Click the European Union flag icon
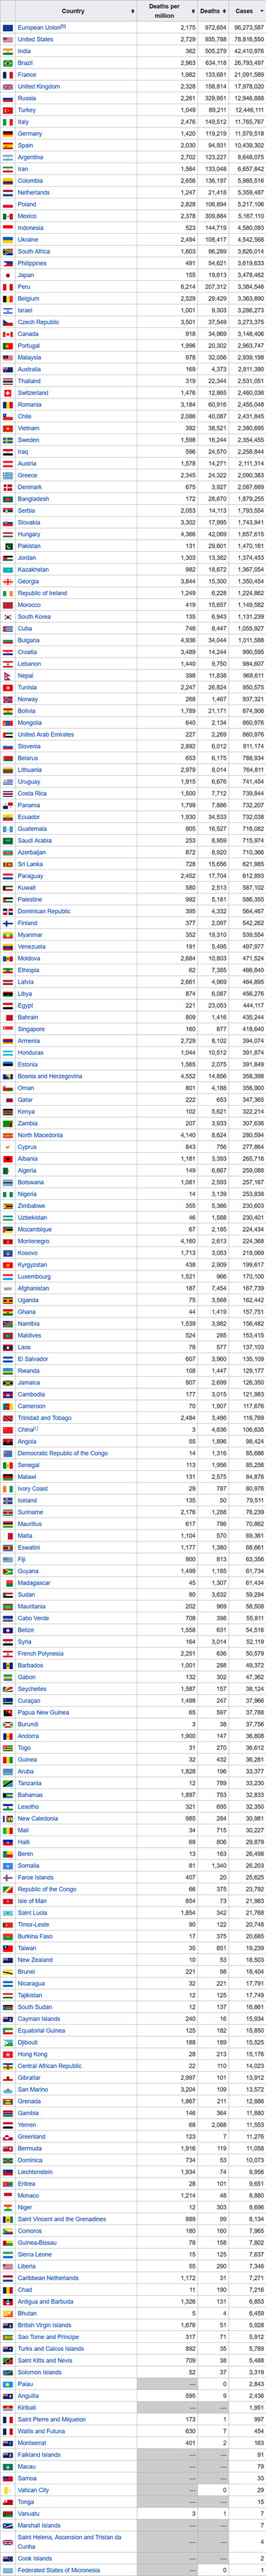266x2576 pixels. click(x=8, y=27)
